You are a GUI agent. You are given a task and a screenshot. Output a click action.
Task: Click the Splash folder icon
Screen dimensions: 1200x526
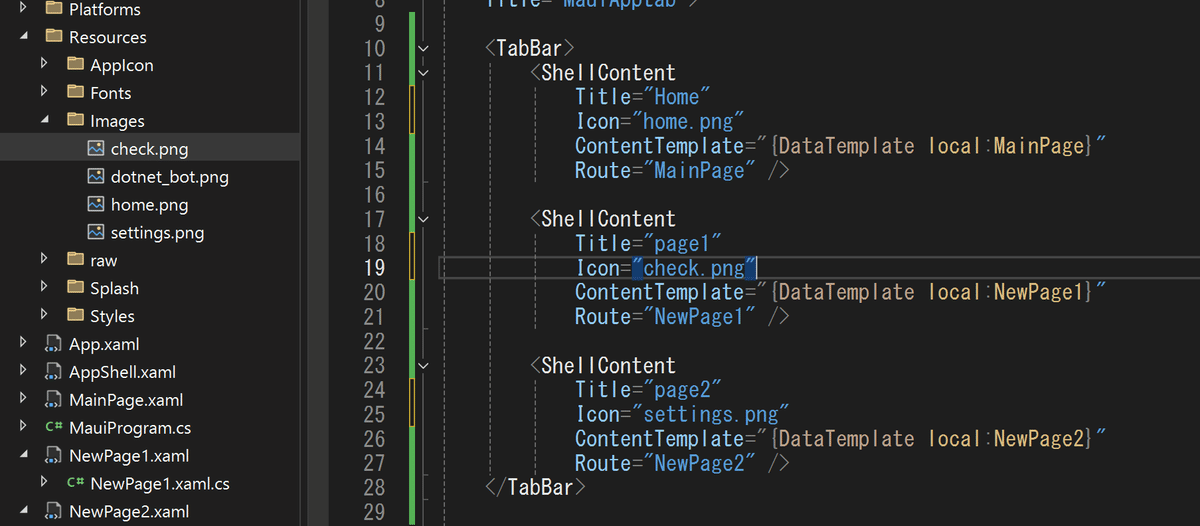[x=75, y=288]
